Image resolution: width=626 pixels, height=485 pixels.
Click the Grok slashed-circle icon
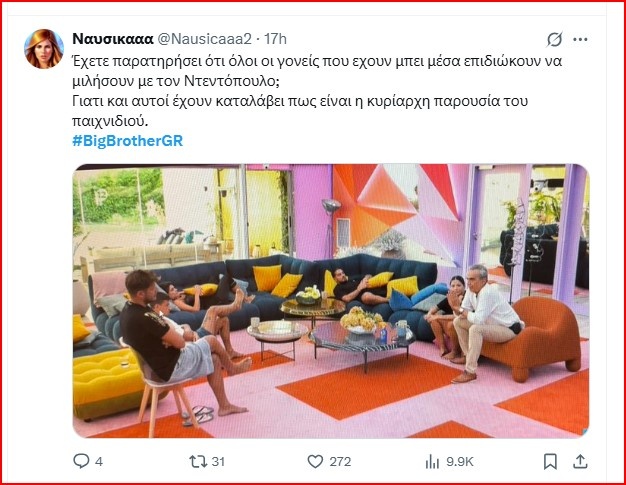(x=555, y=39)
